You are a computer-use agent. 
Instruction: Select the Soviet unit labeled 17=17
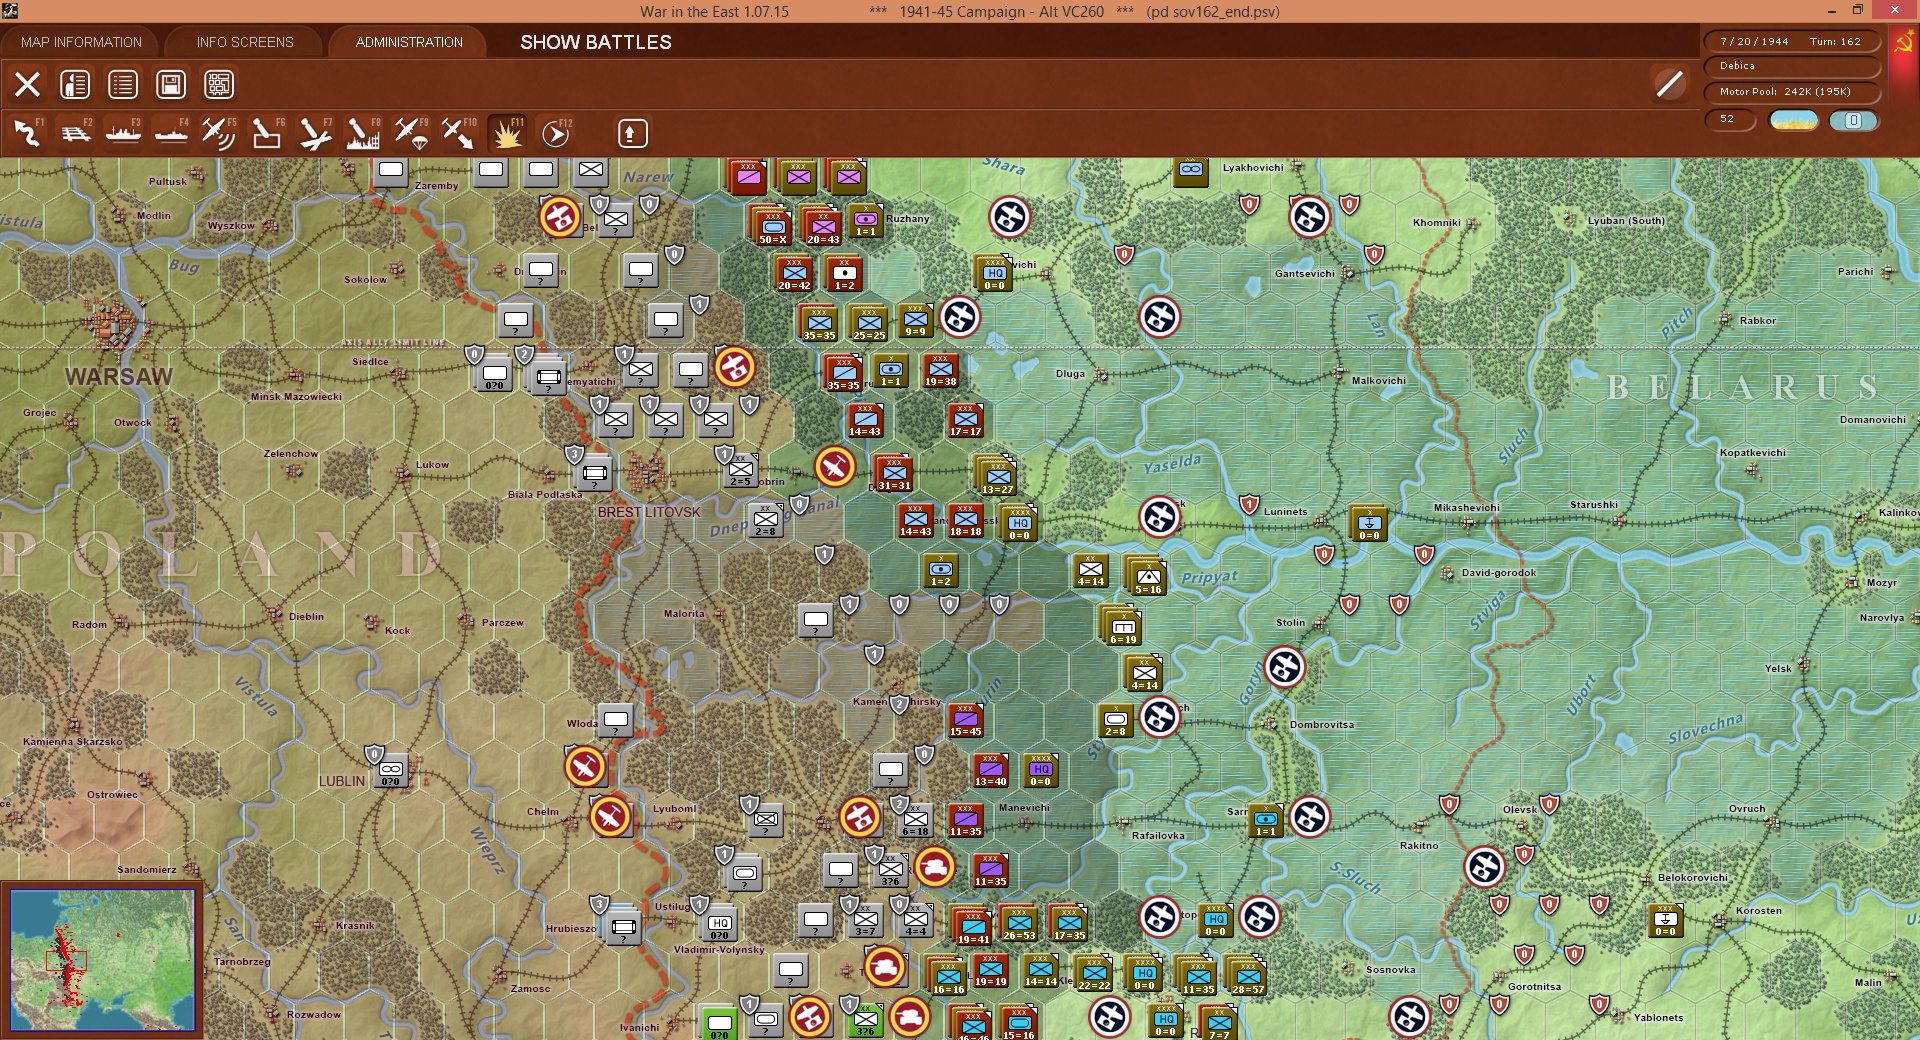[966, 420]
